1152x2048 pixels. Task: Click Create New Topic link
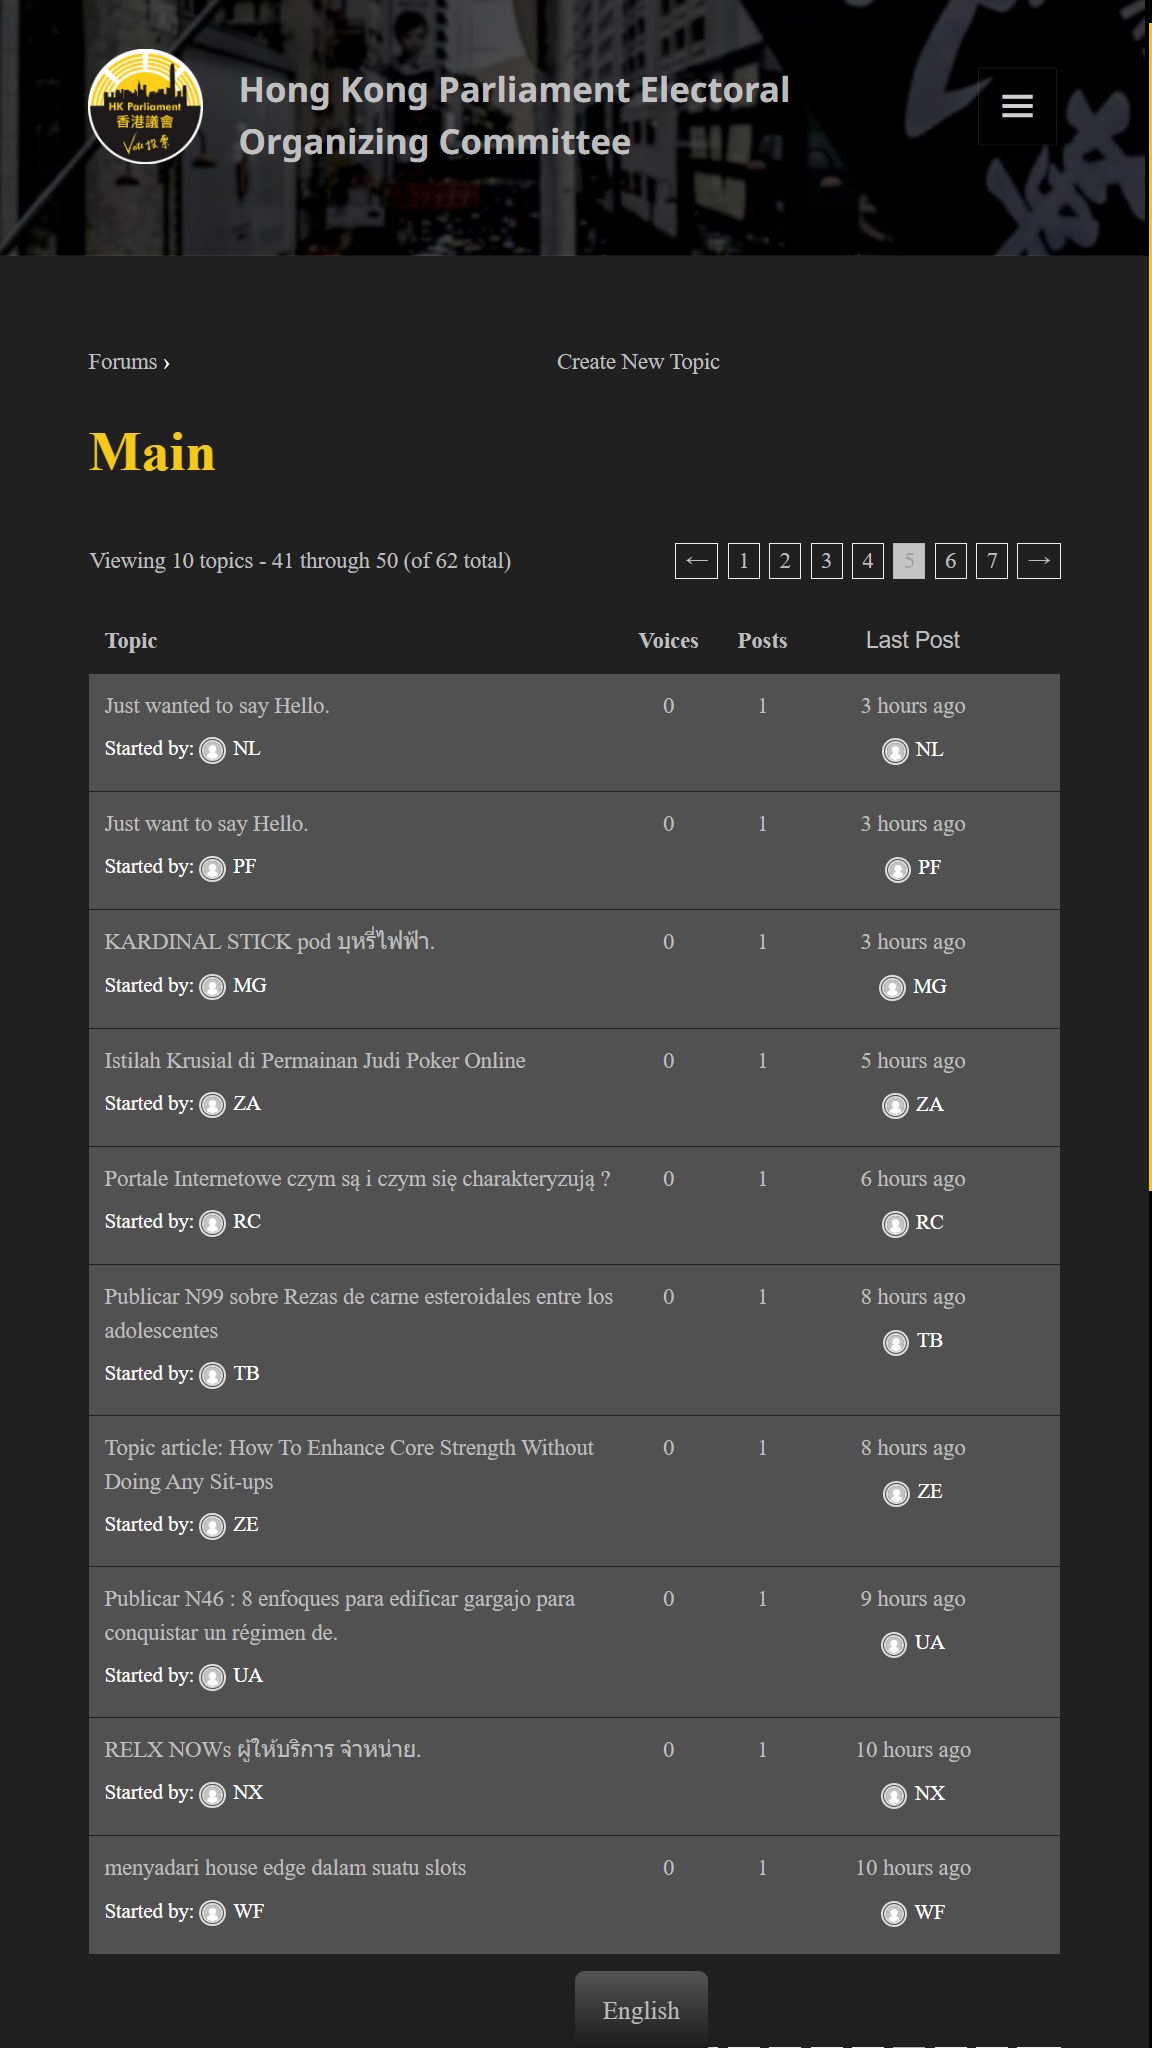pos(638,362)
